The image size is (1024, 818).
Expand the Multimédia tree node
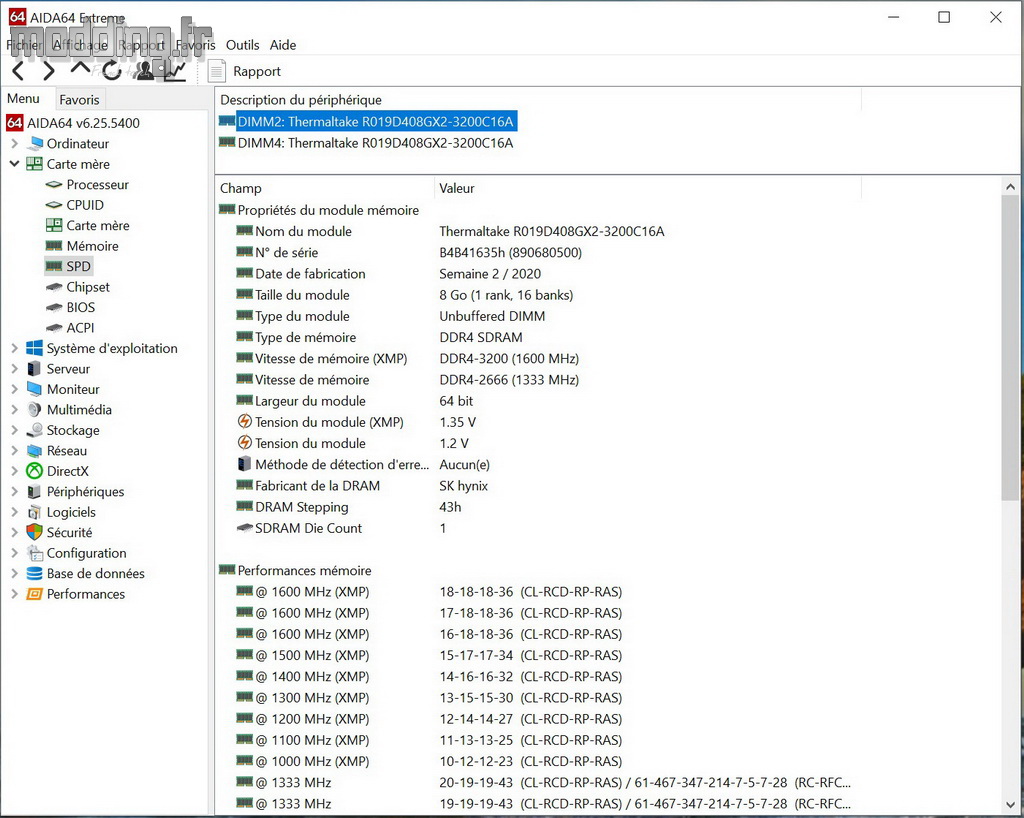14,409
